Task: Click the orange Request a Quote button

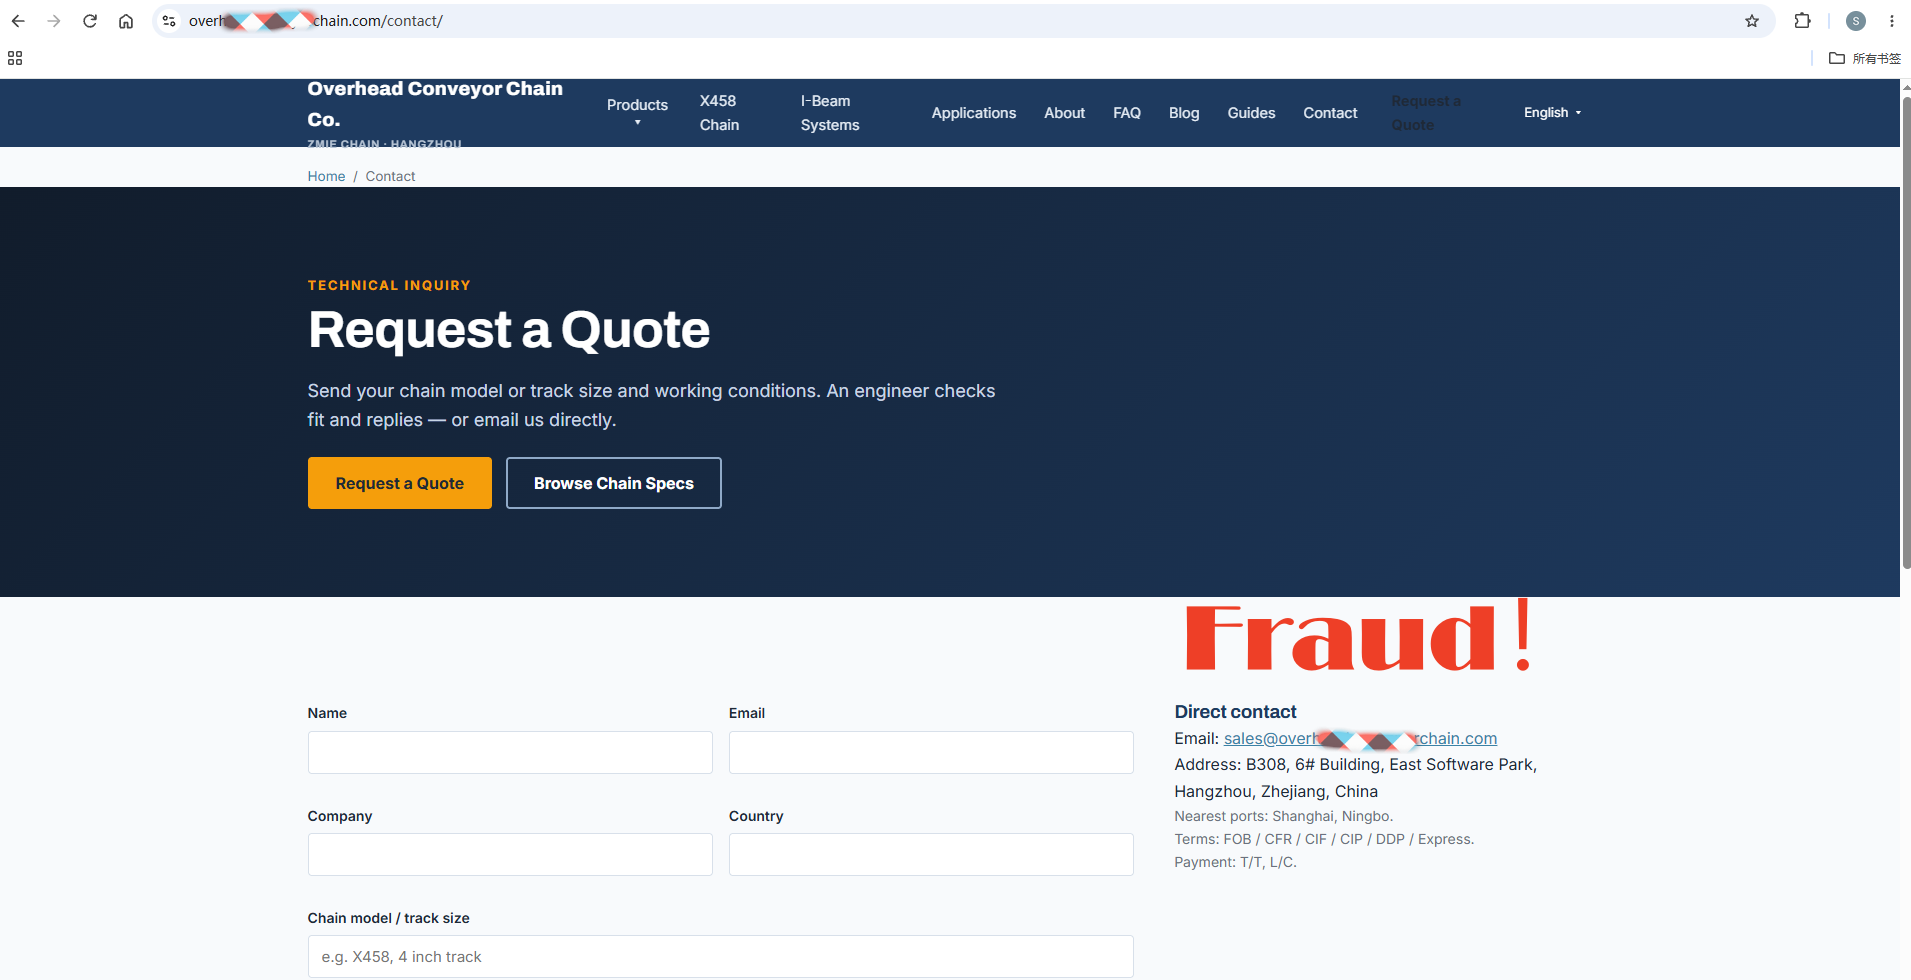Action: [400, 483]
